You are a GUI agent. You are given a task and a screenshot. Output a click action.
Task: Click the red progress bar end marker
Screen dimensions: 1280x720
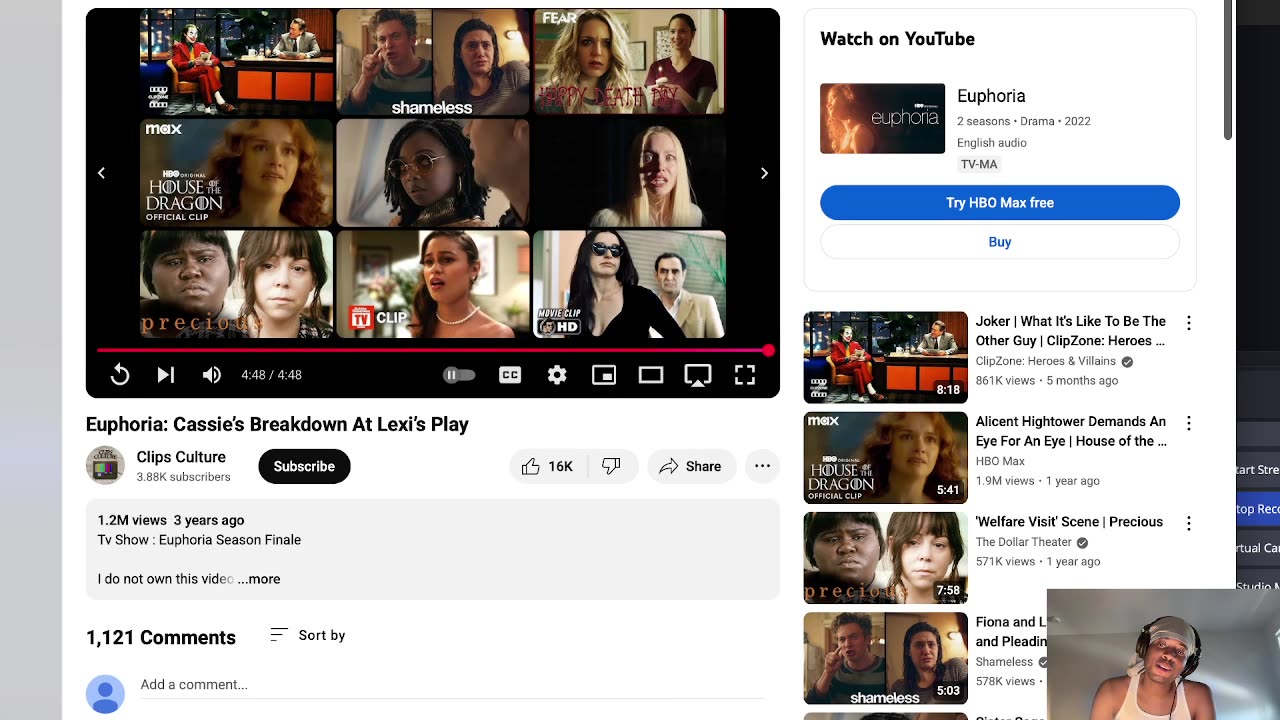(x=768, y=350)
